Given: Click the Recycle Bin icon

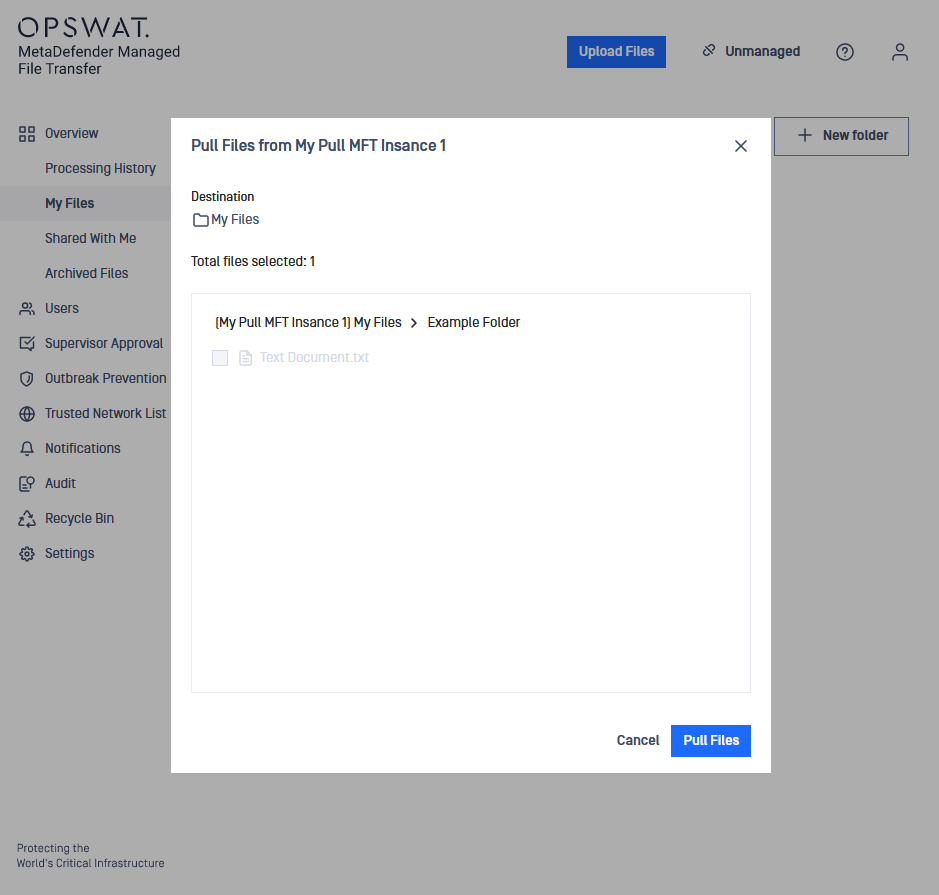Looking at the screenshot, I should [x=27, y=519].
